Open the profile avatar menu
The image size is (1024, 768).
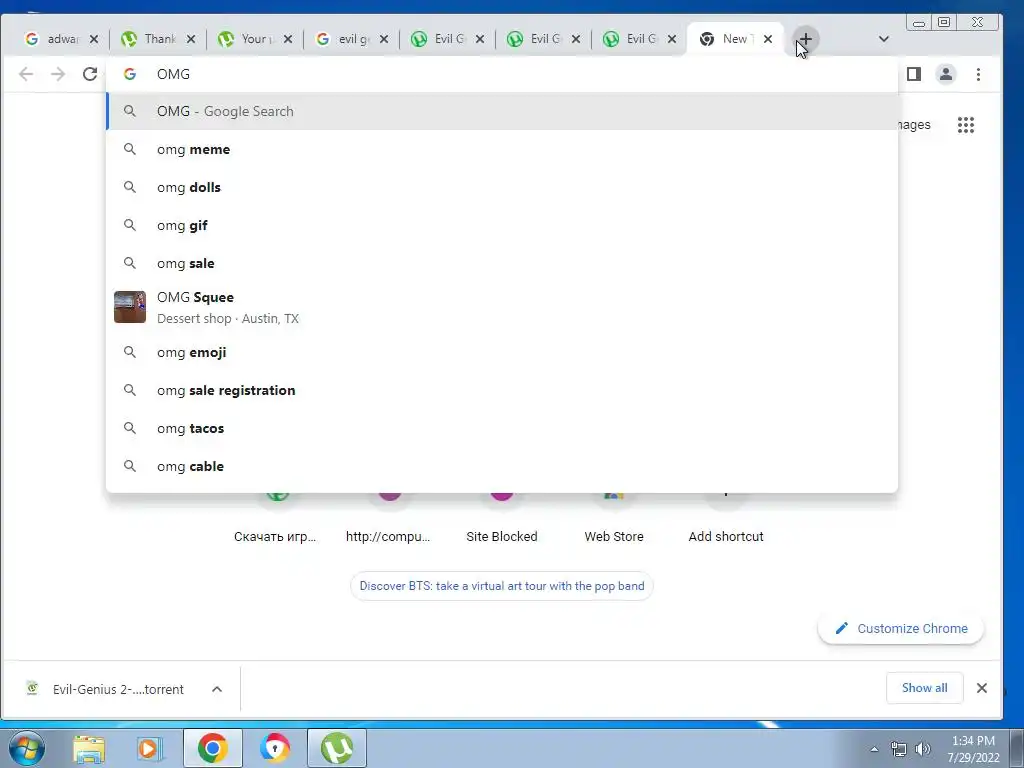click(946, 74)
